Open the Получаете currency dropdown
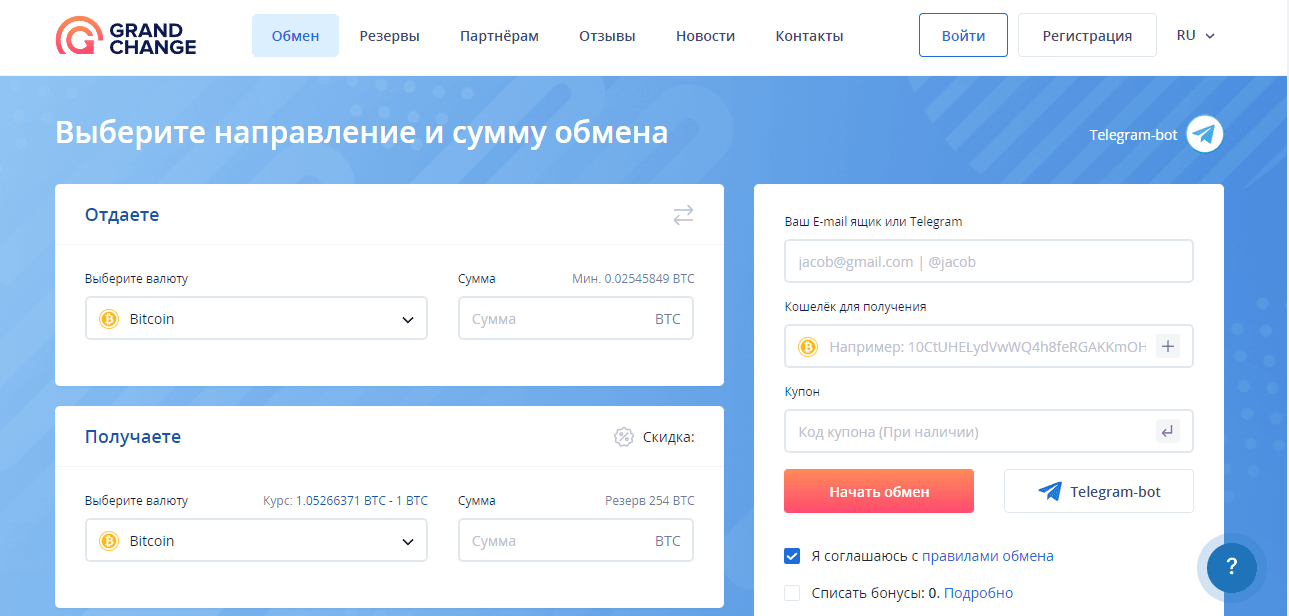Image resolution: width=1289 pixels, height=616 pixels. (x=256, y=540)
